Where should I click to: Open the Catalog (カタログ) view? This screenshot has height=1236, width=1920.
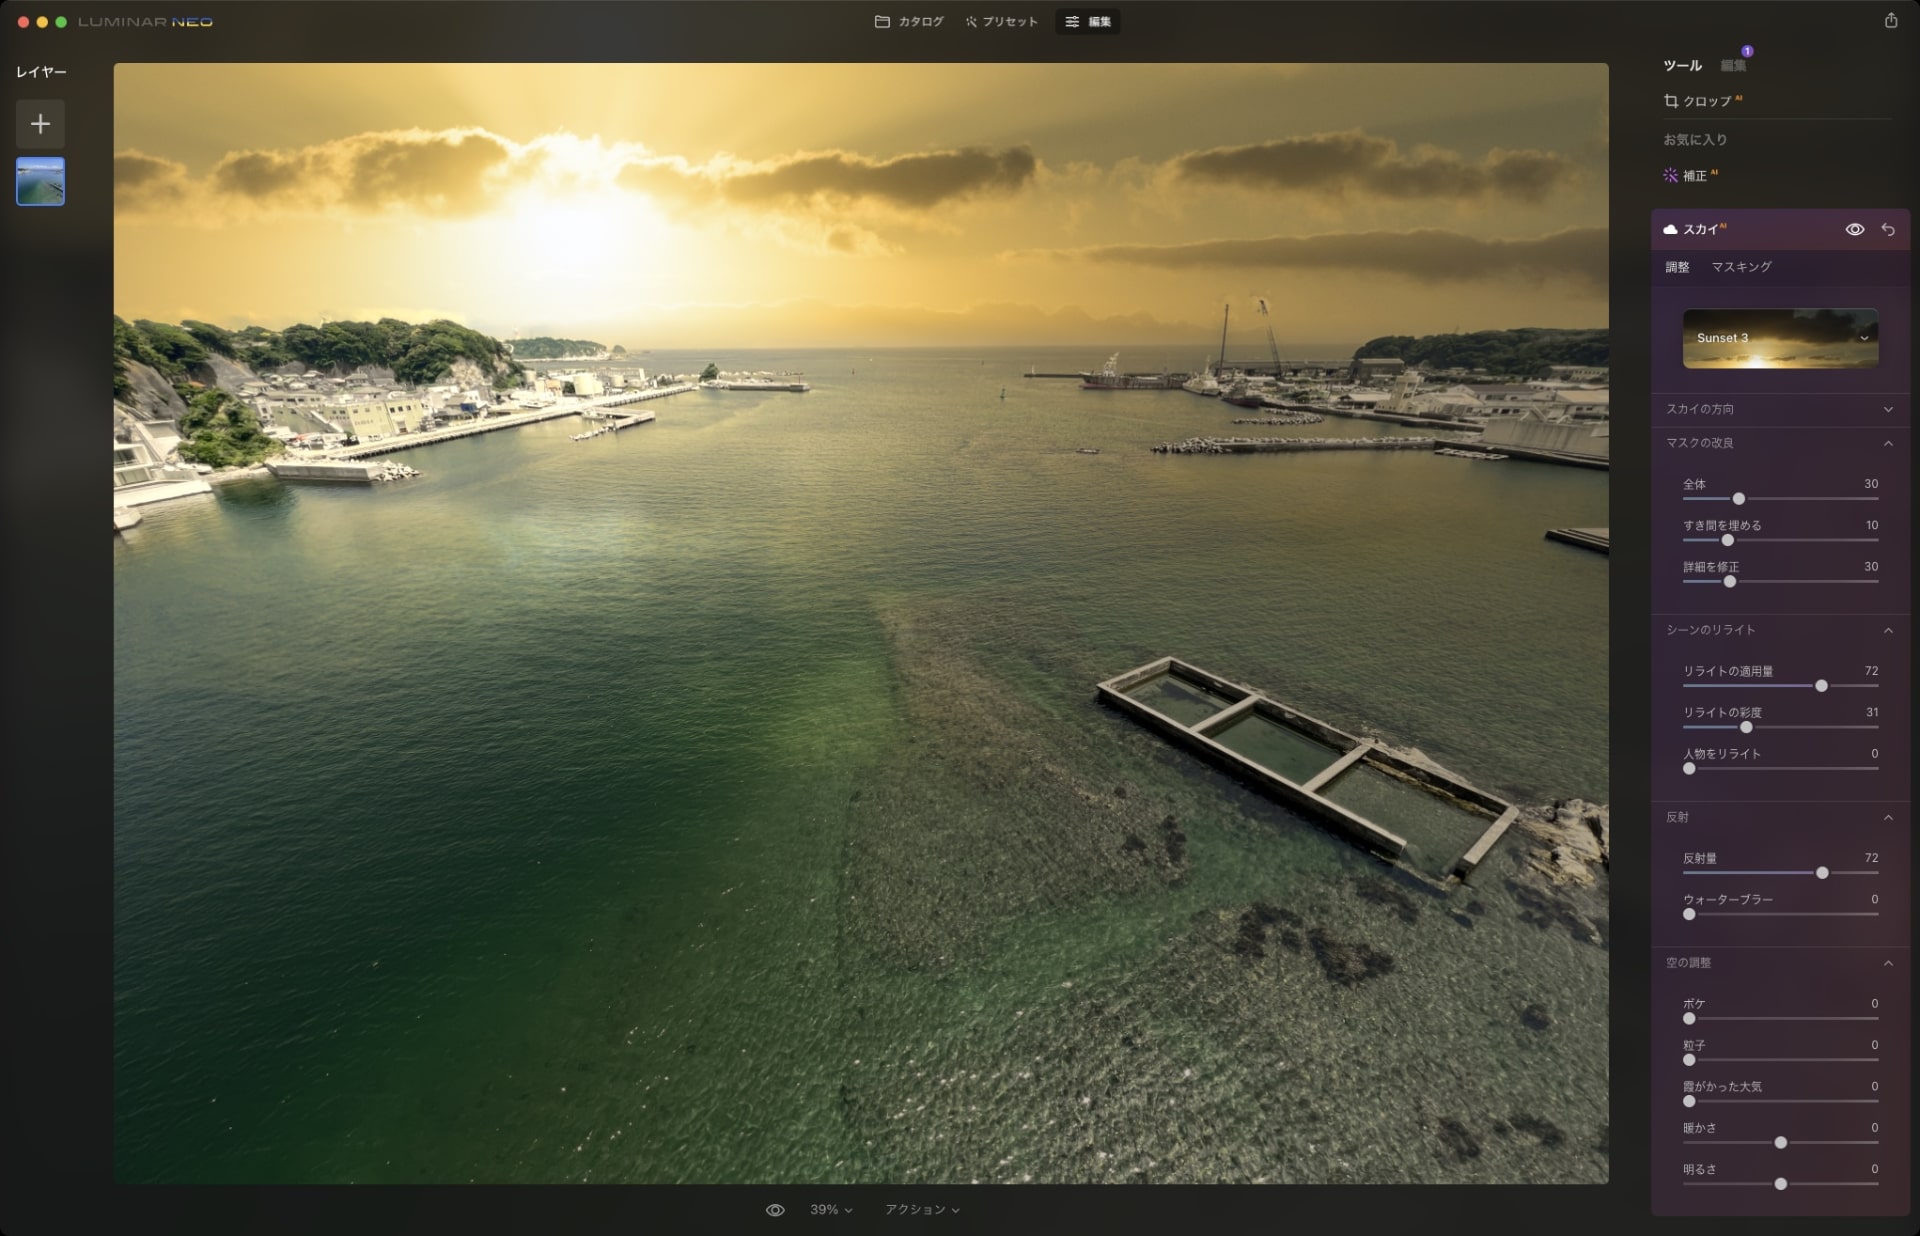tap(909, 22)
